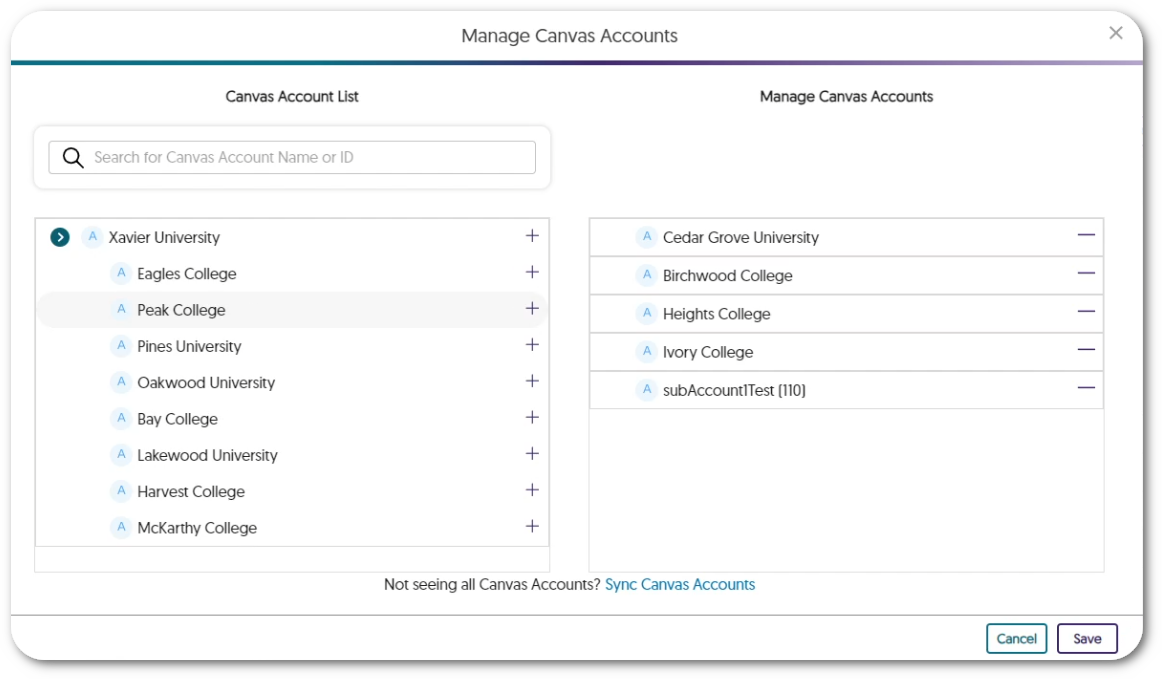
Task: Select Oakwood University from the Canvas Account List
Action: tap(206, 382)
